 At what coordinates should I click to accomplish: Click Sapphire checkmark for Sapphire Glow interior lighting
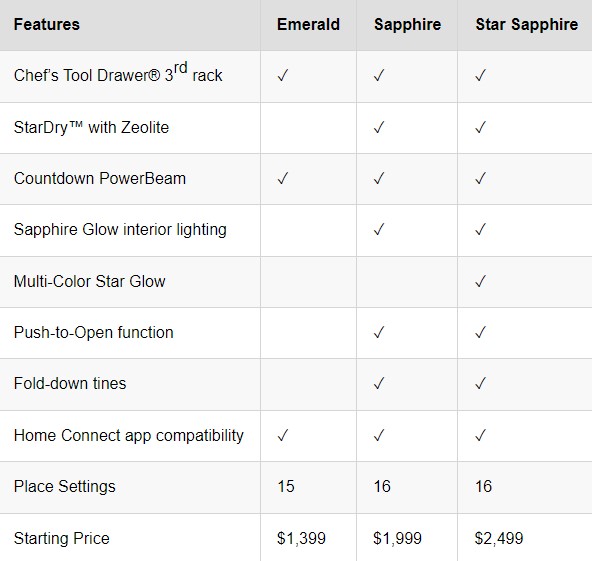click(379, 230)
